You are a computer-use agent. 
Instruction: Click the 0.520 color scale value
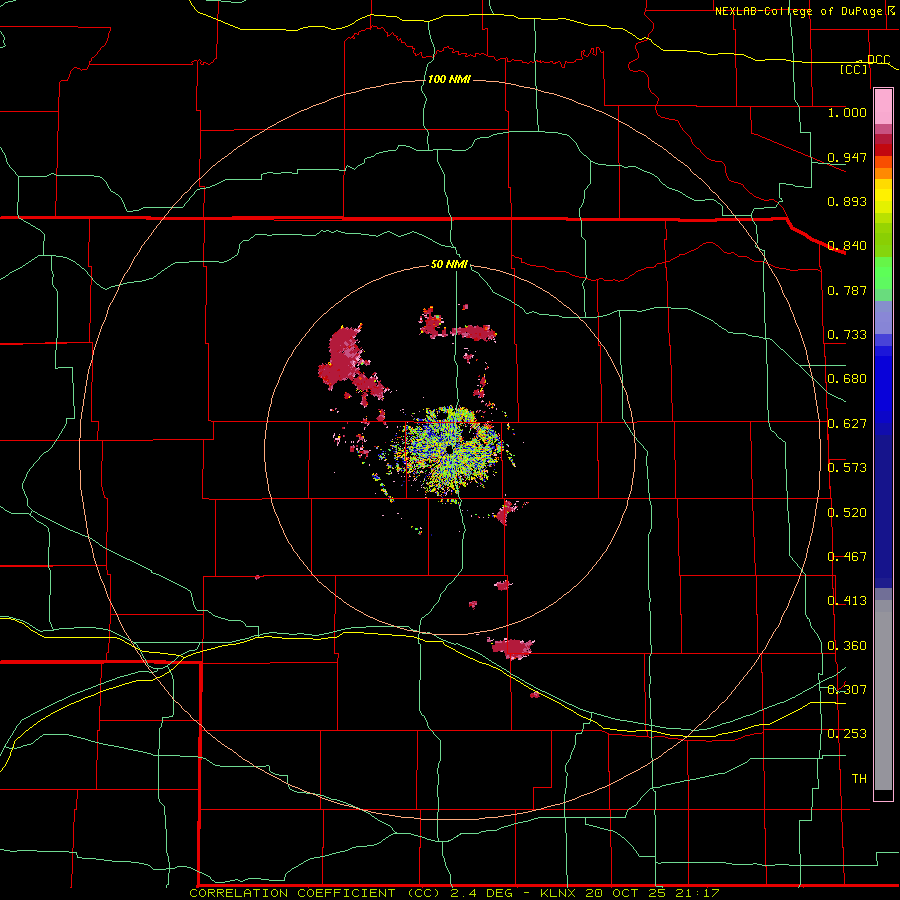click(x=847, y=513)
